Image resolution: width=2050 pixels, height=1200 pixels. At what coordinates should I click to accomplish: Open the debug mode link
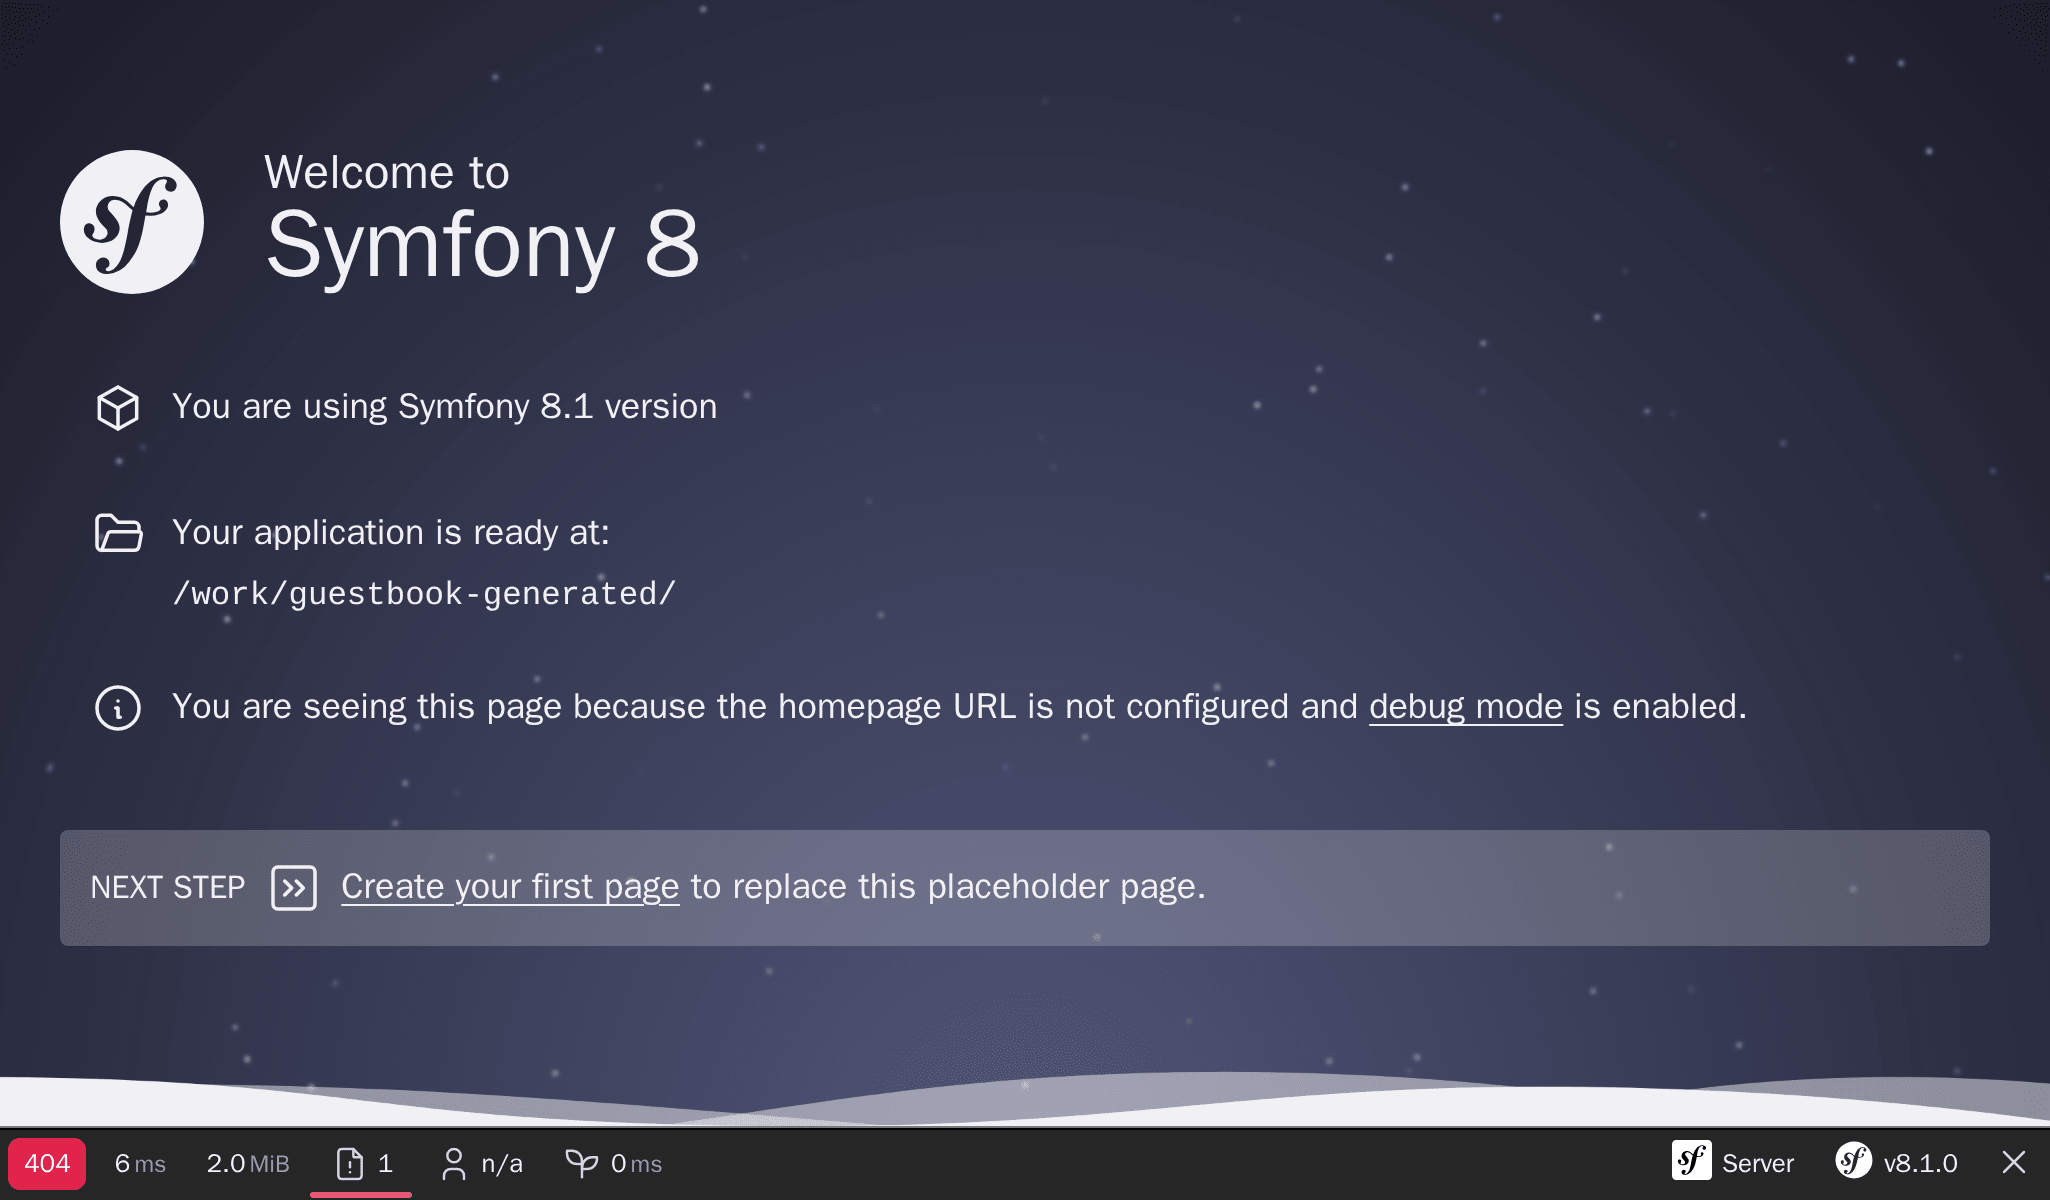(1465, 706)
